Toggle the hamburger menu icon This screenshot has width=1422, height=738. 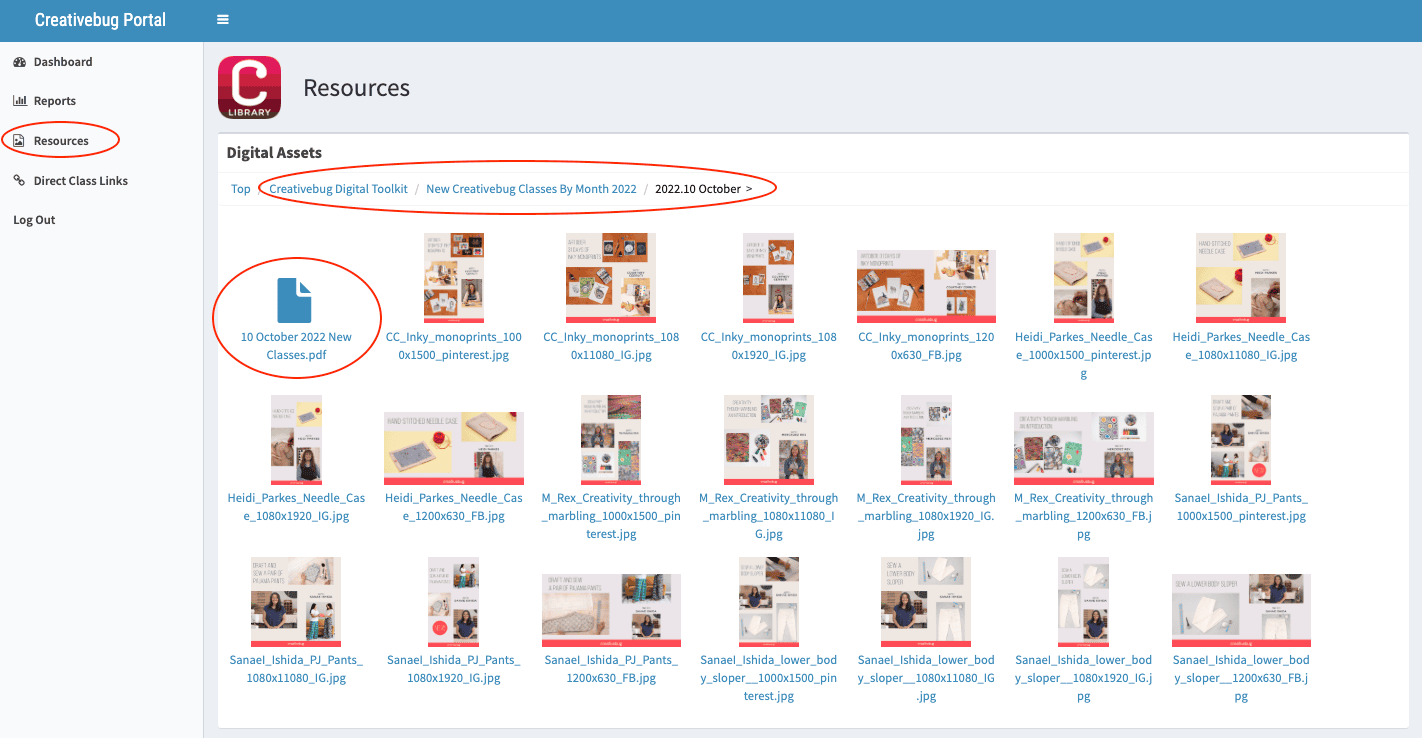[x=222, y=20]
